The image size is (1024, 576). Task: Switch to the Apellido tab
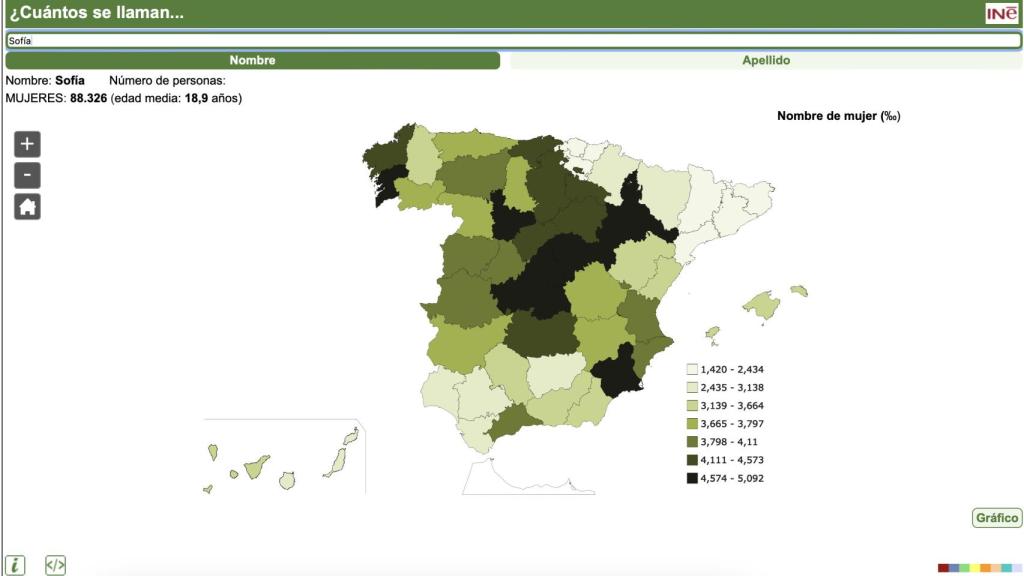766,60
